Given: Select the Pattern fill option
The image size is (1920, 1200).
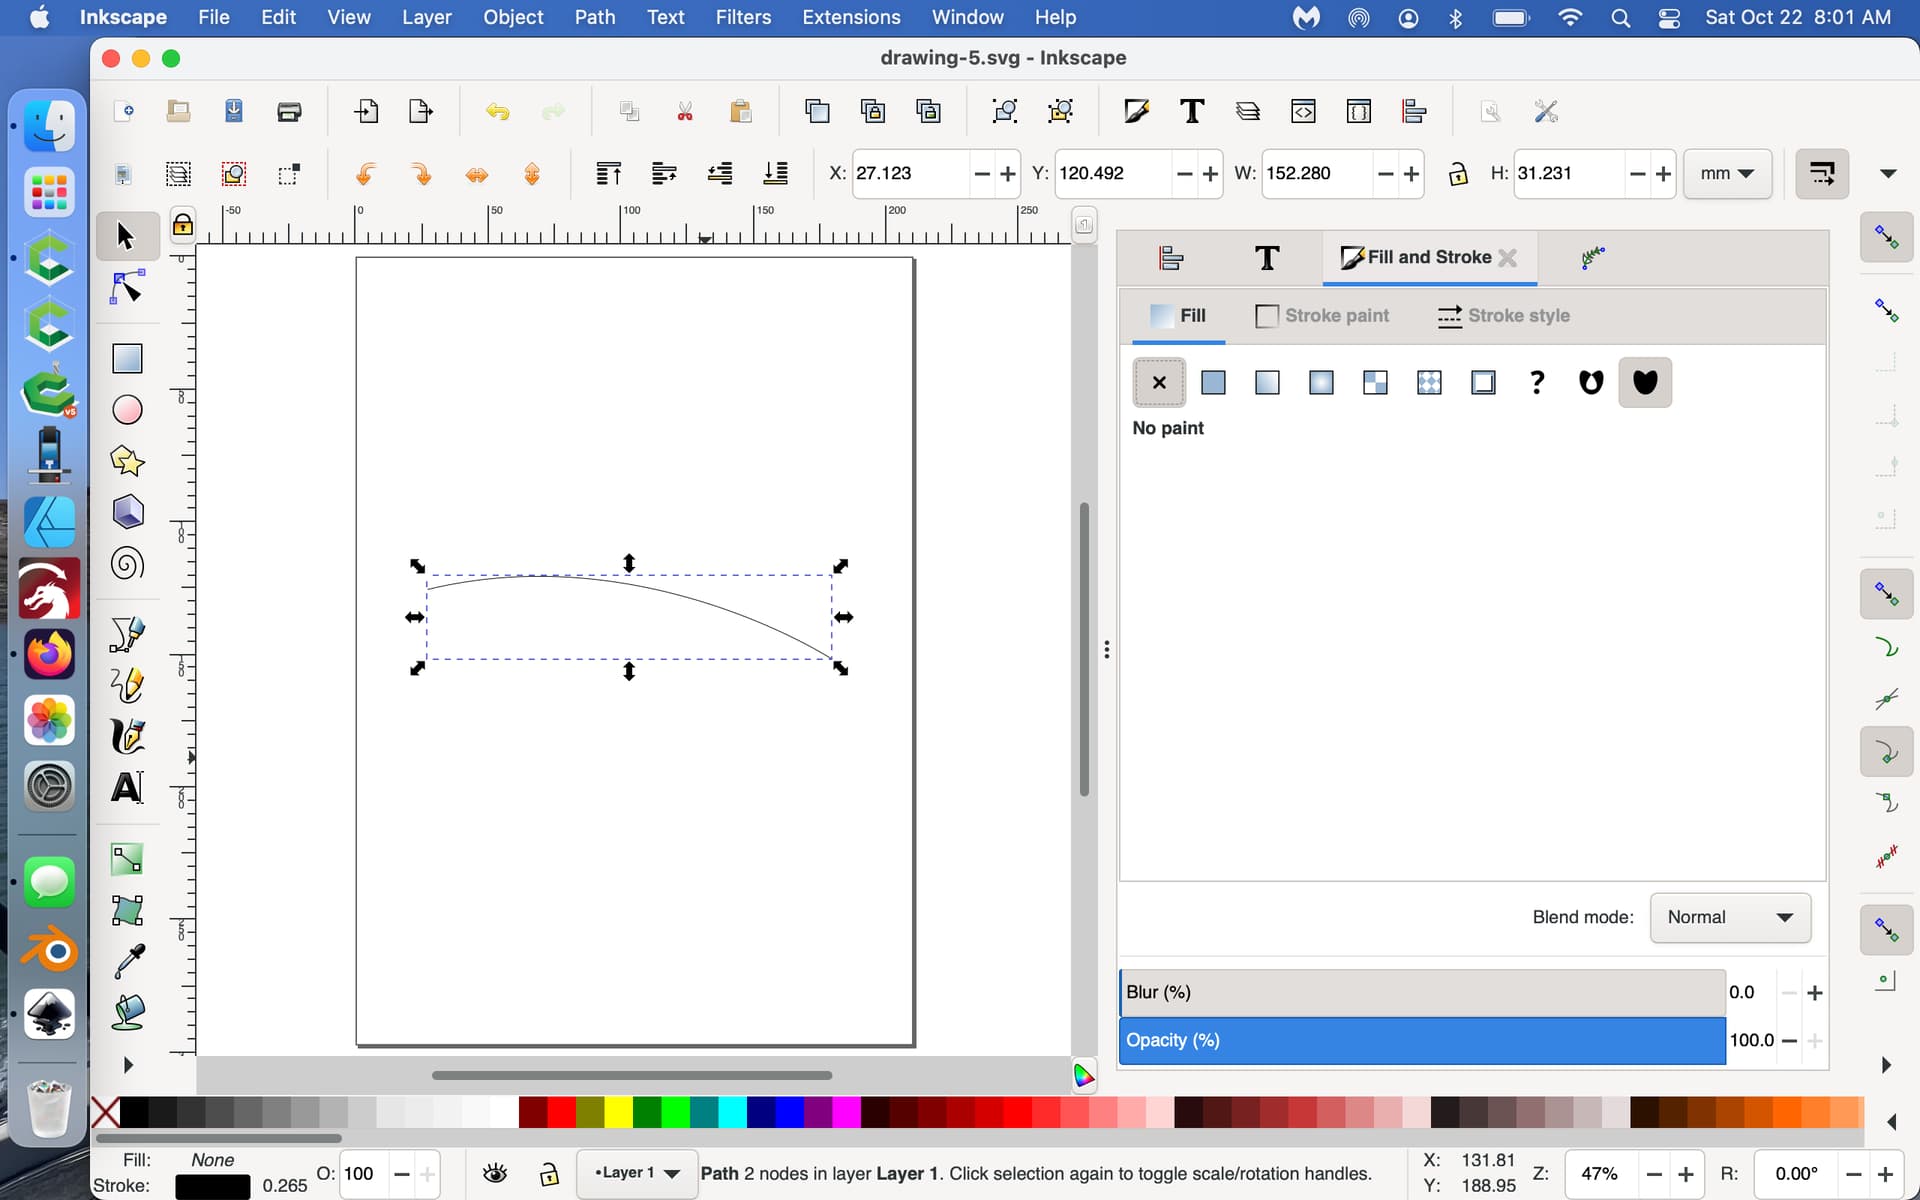Looking at the screenshot, I should [1429, 382].
